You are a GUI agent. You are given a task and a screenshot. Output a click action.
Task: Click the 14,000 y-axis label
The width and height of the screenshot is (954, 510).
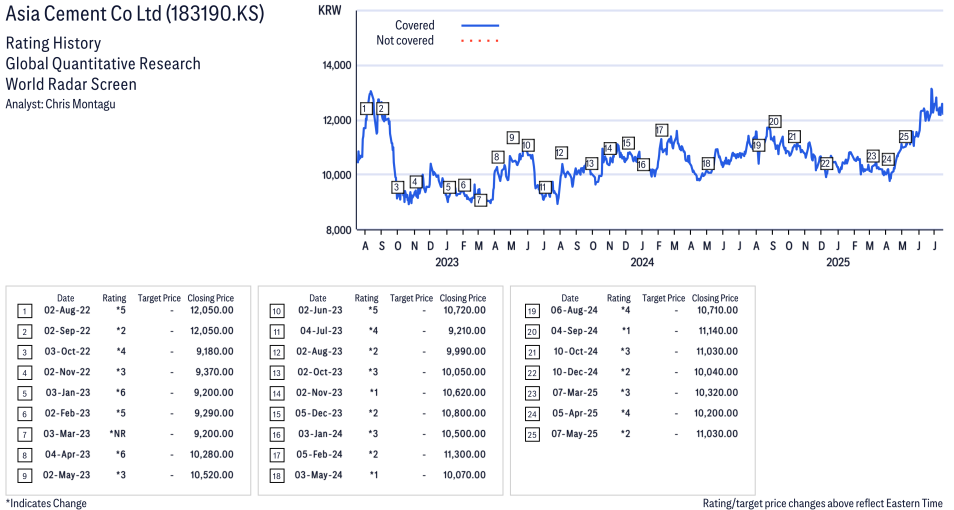click(336, 66)
